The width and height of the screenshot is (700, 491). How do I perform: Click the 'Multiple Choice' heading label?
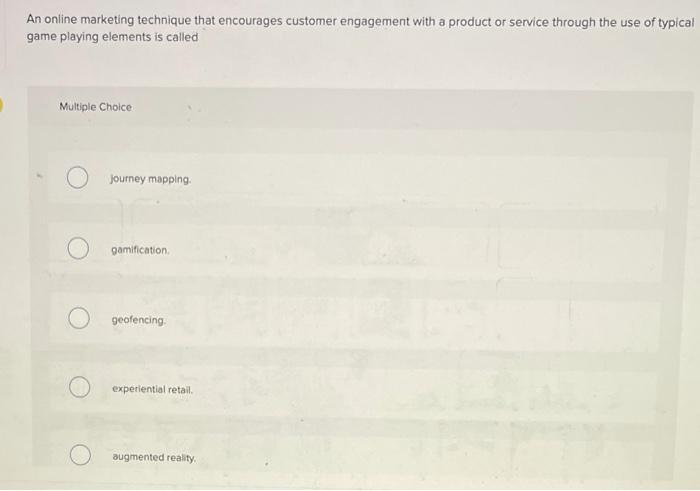coord(96,107)
